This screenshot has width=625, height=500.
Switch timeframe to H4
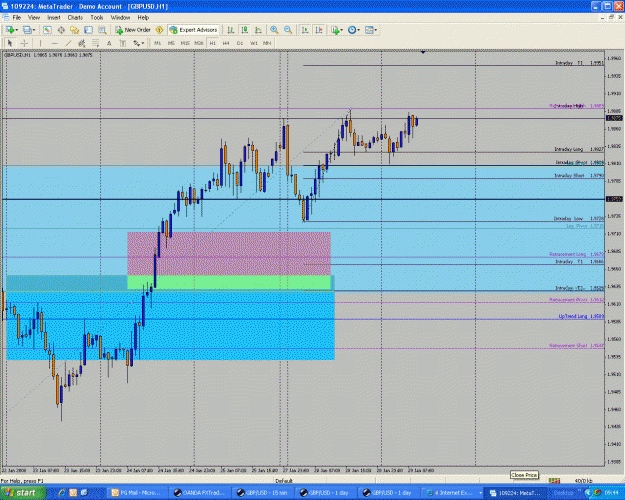226,43
